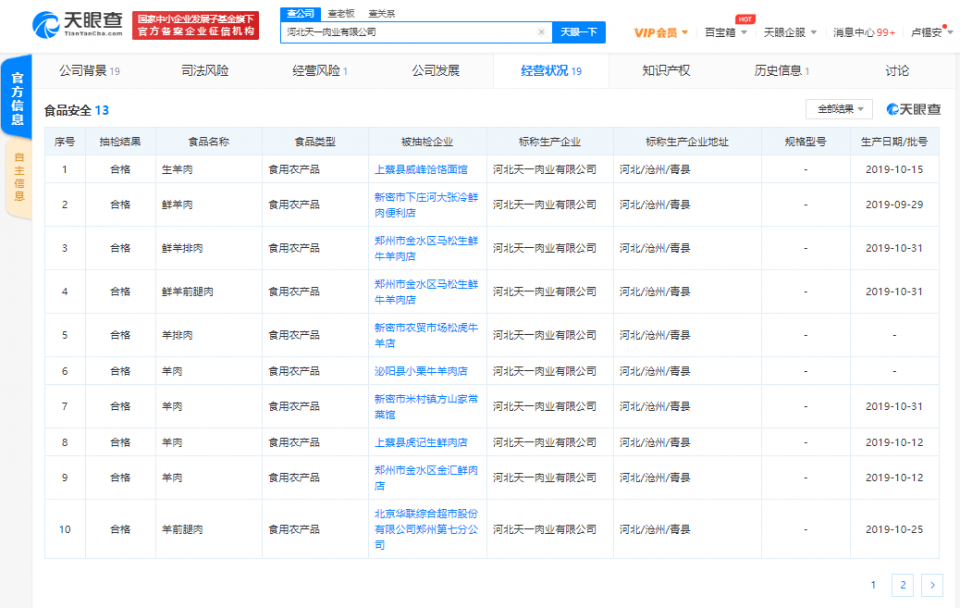Image resolution: width=960 pixels, height=608 pixels.
Task: Expand the 百宝箱 menu
Action: tap(726, 32)
